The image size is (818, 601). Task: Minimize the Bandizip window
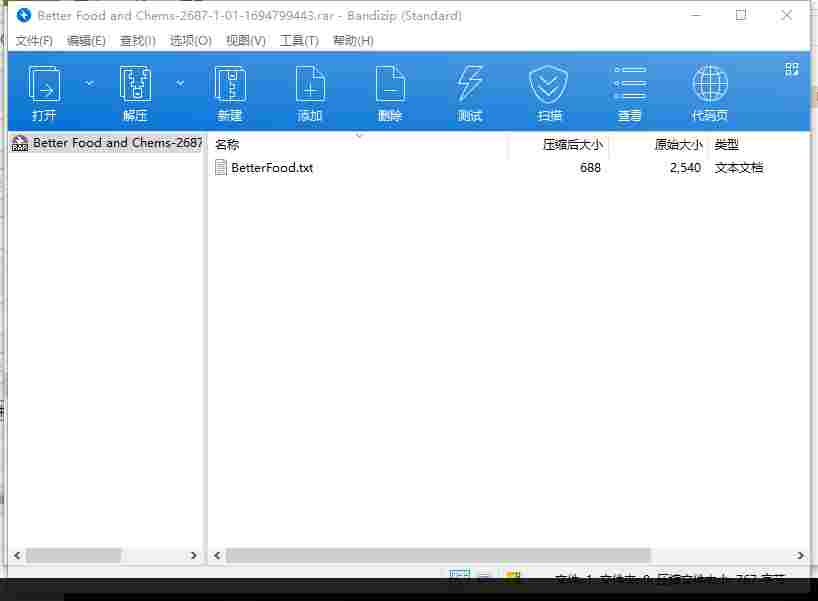point(695,16)
